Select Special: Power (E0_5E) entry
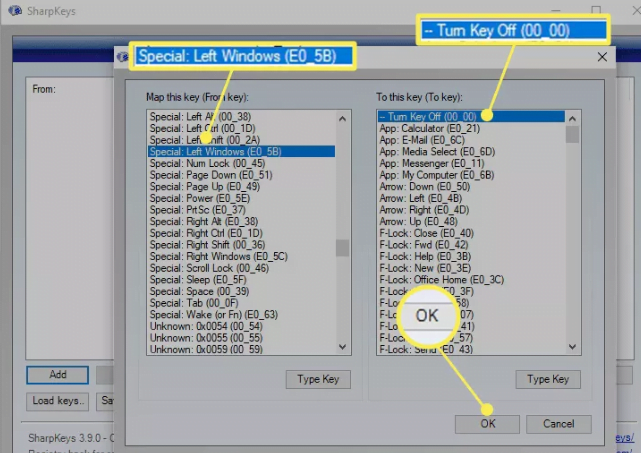 (x=198, y=198)
